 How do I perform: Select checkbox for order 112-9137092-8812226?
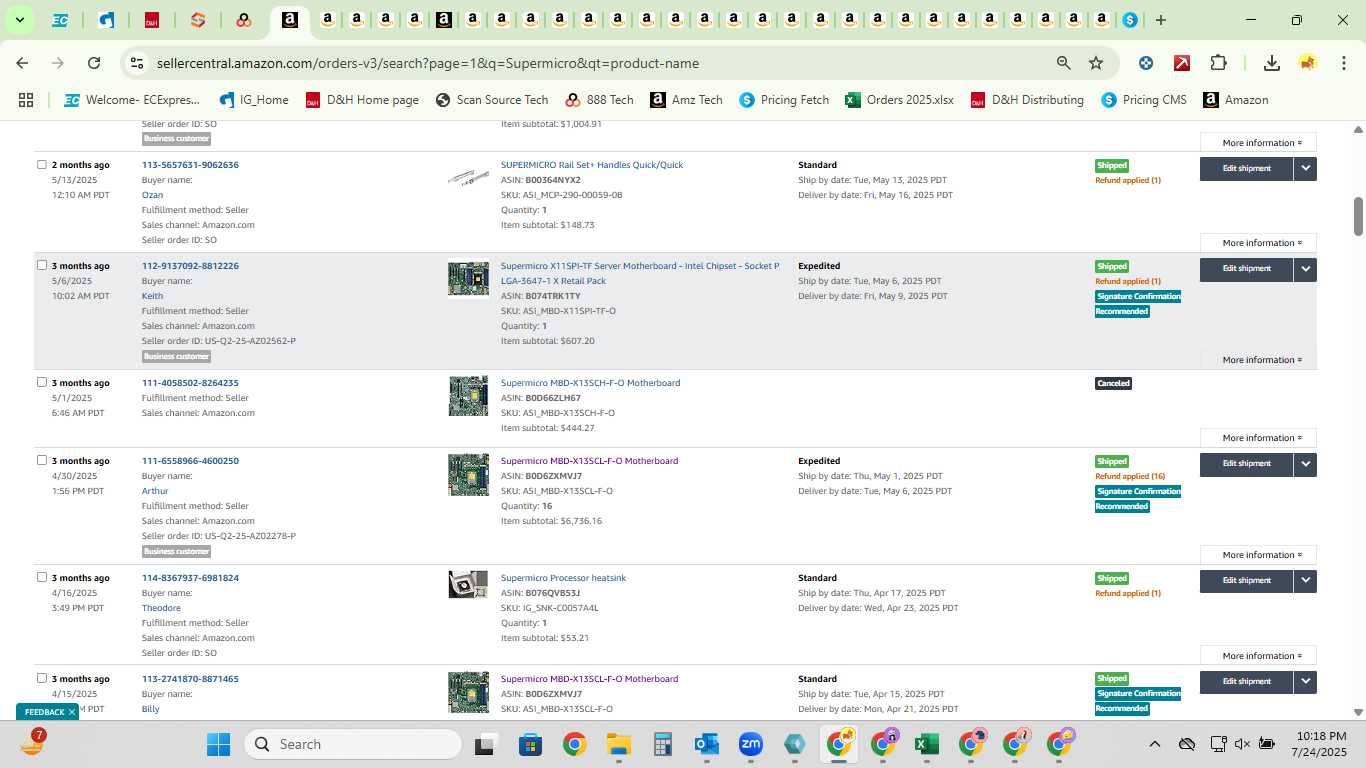(x=42, y=266)
